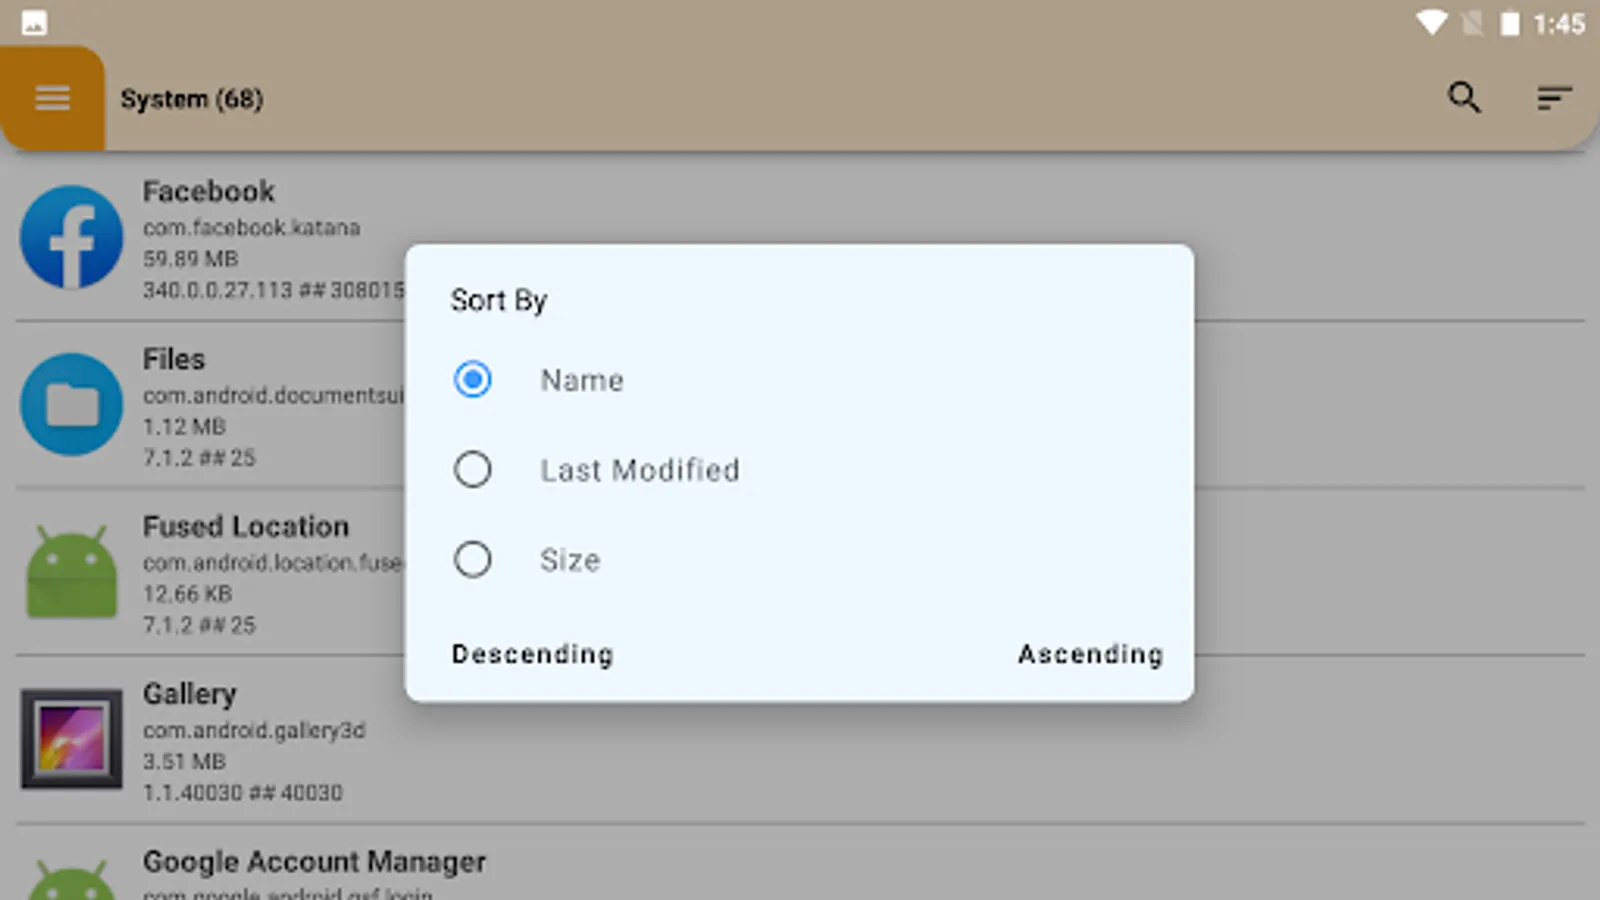The height and width of the screenshot is (900, 1600).
Task: Open the sort options icon
Action: tap(1554, 97)
